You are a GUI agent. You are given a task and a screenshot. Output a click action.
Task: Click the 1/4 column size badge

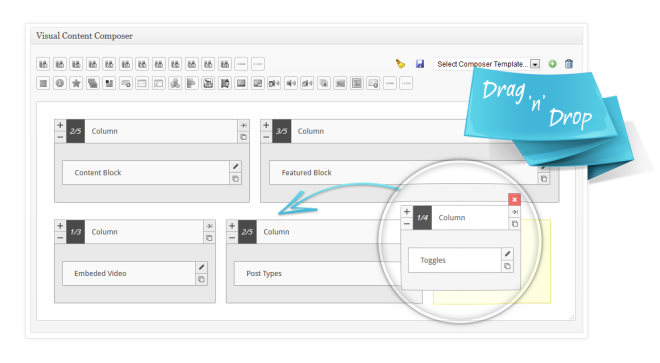coord(422,218)
